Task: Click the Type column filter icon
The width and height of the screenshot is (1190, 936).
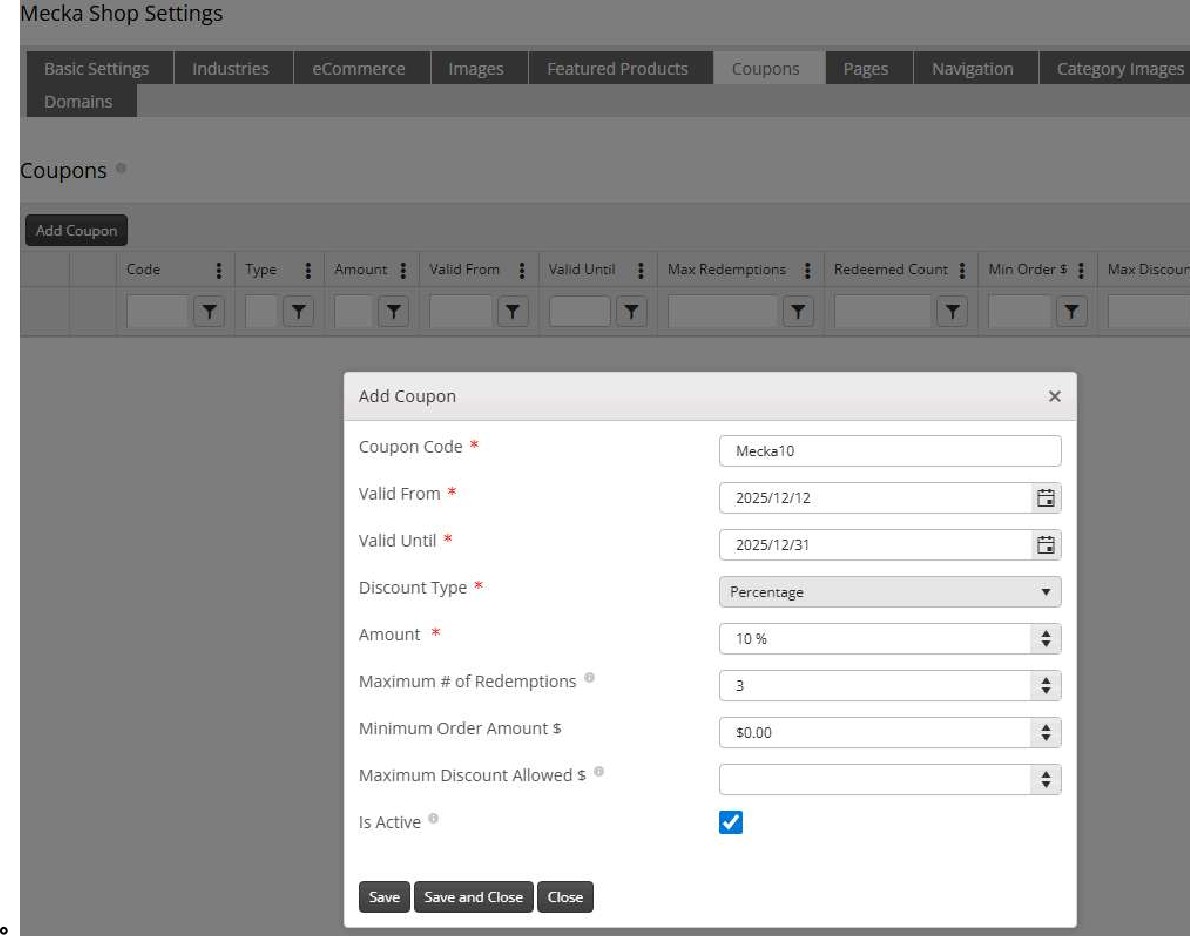Action: click(298, 311)
